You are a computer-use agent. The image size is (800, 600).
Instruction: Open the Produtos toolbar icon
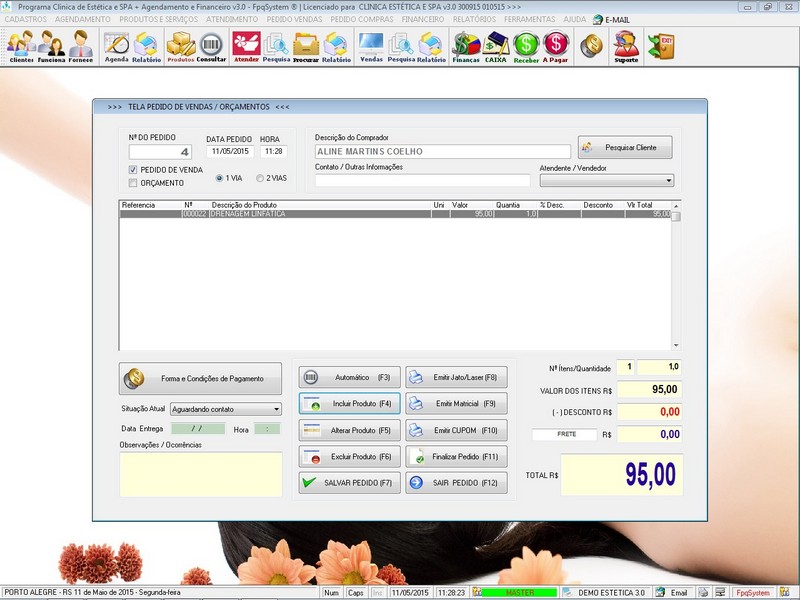click(181, 46)
